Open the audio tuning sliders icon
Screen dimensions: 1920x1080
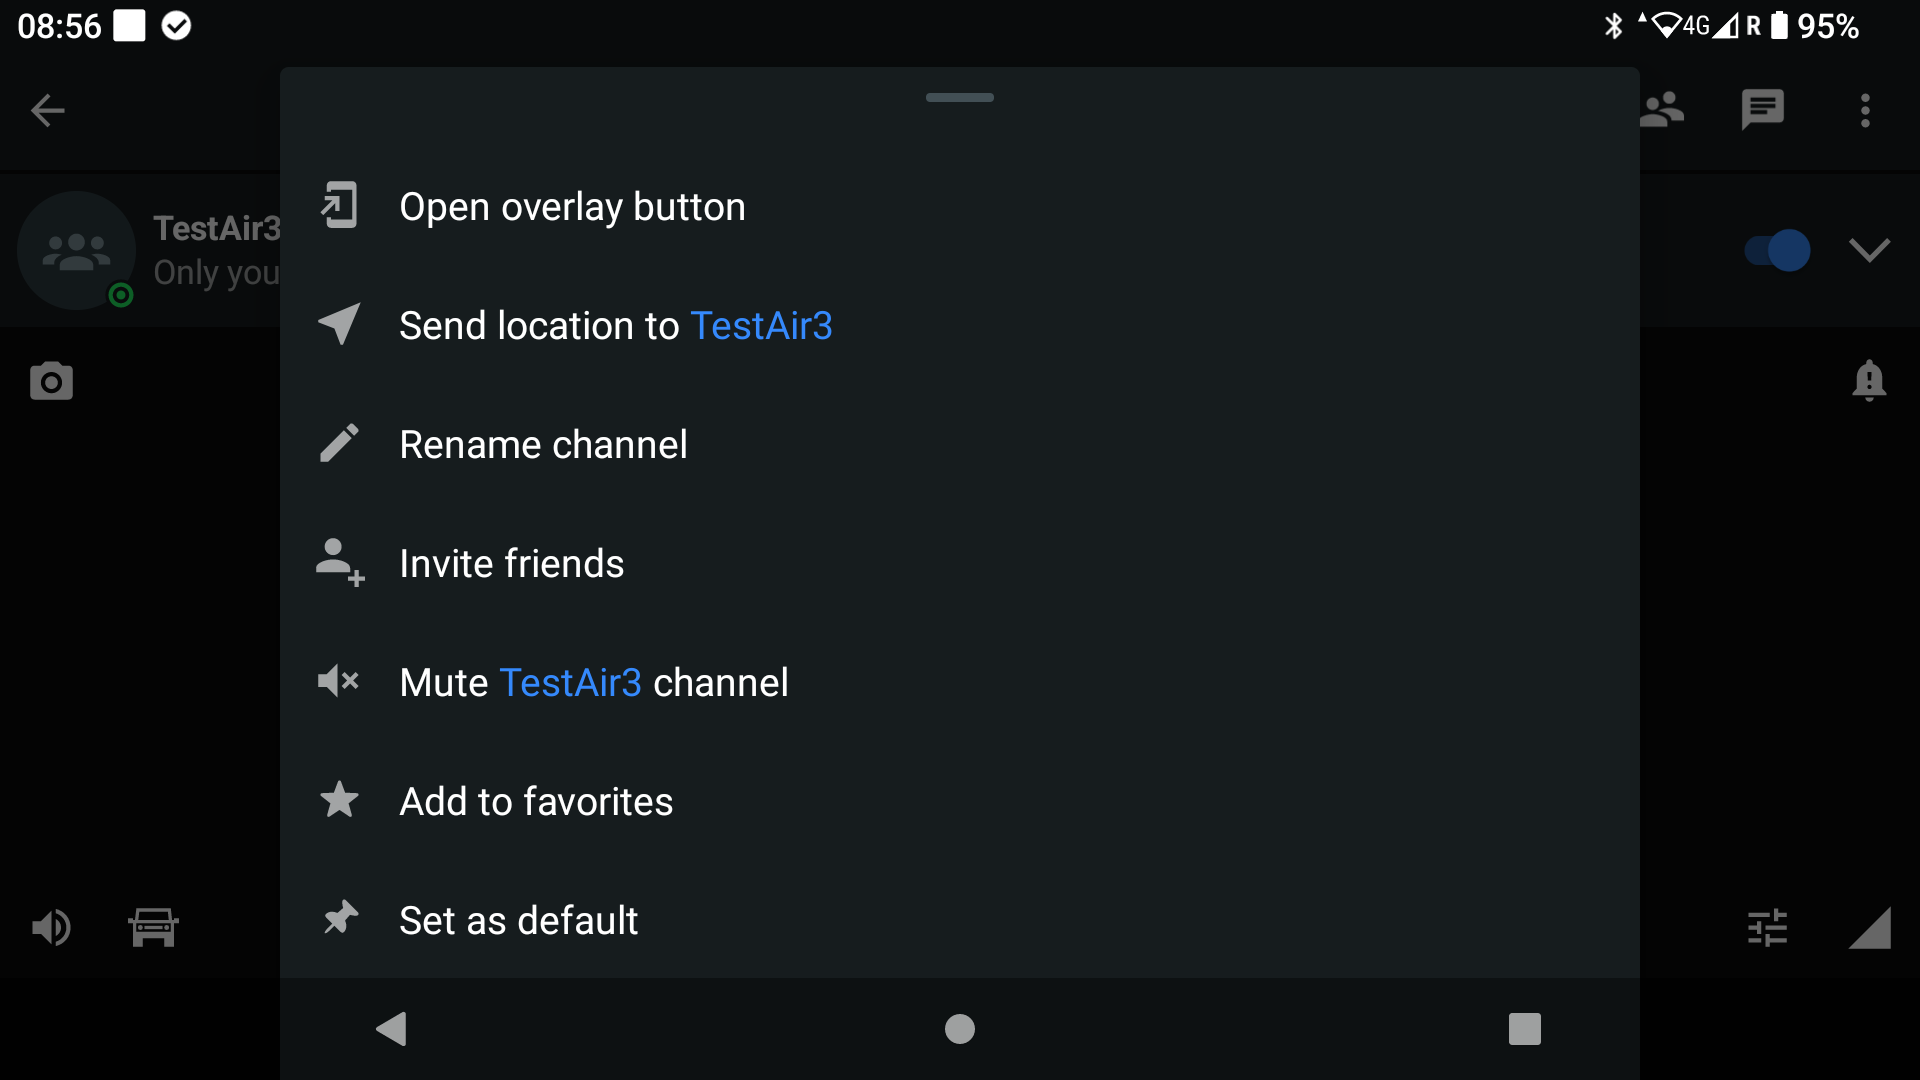coord(1767,928)
